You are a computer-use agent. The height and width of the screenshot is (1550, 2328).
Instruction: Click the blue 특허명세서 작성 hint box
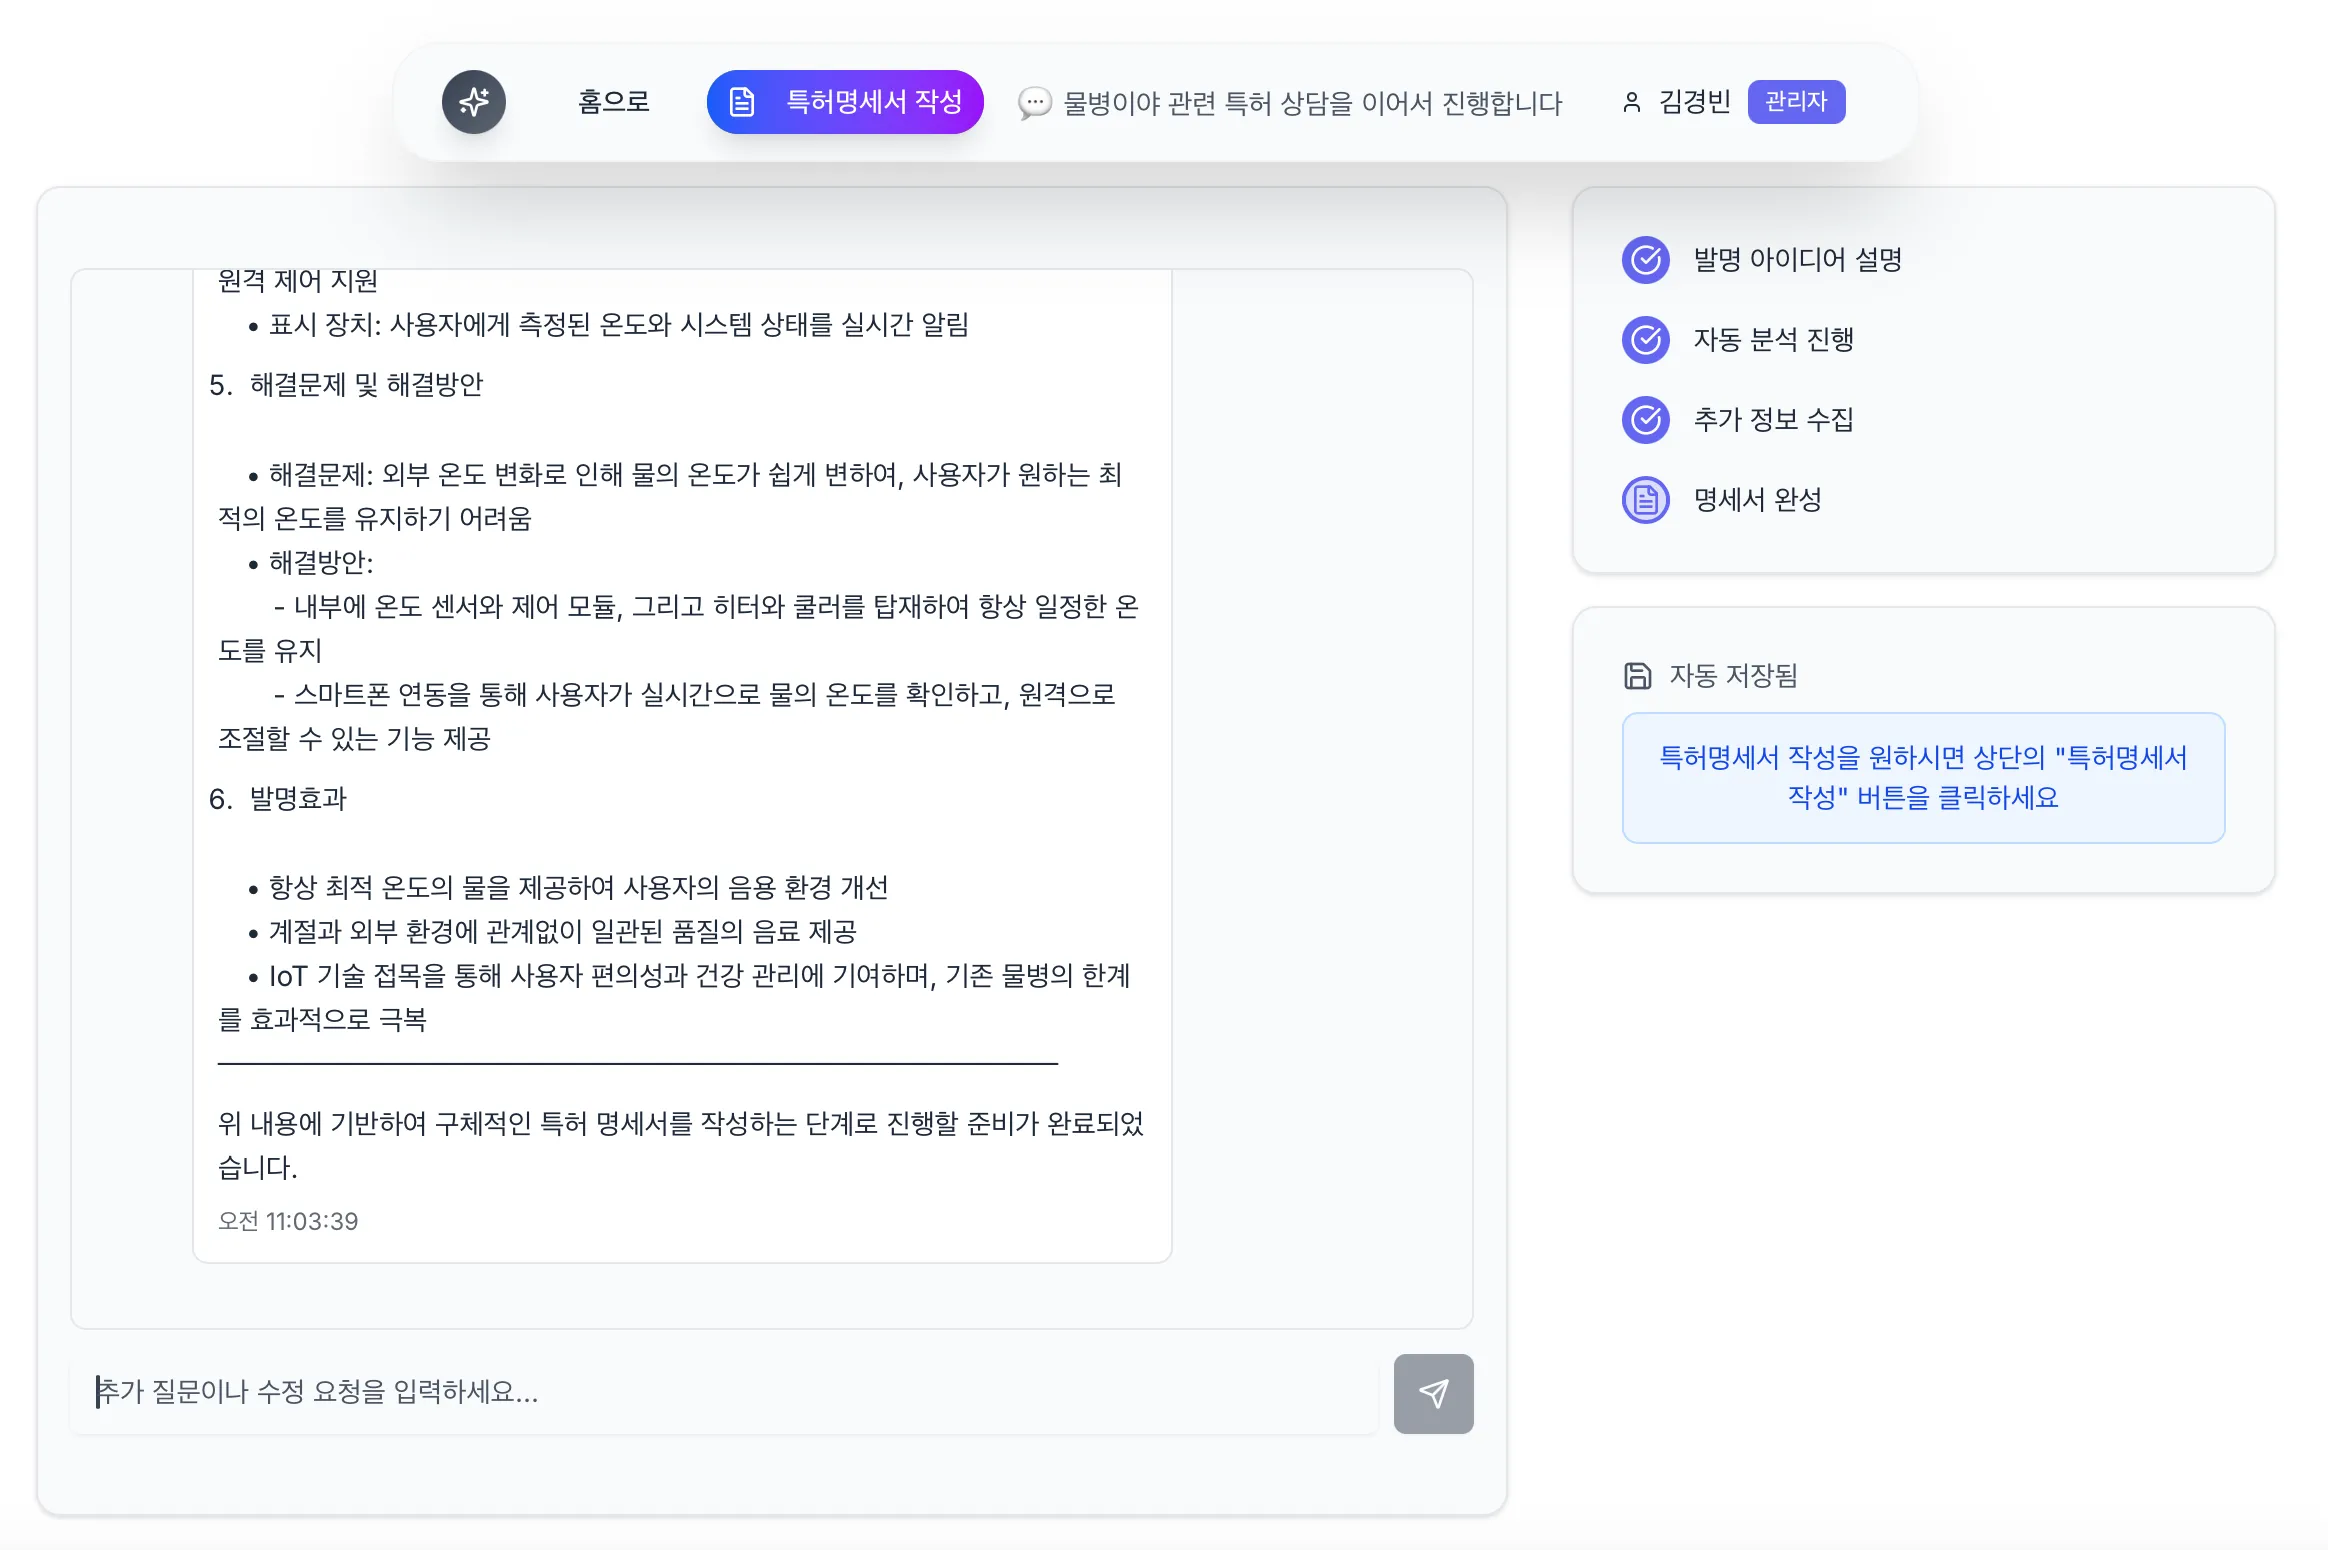(x=1923, y=777)
